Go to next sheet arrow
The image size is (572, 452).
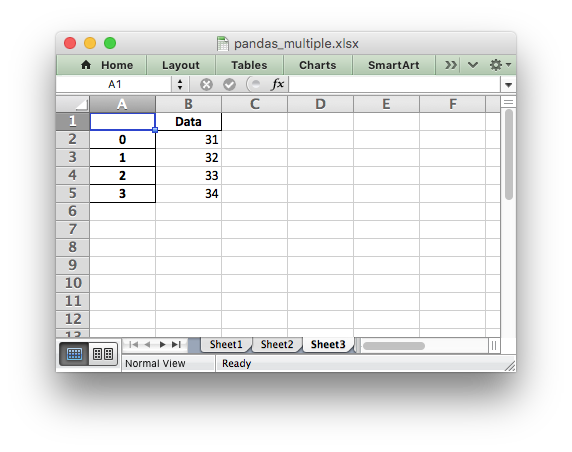point(162,344)
